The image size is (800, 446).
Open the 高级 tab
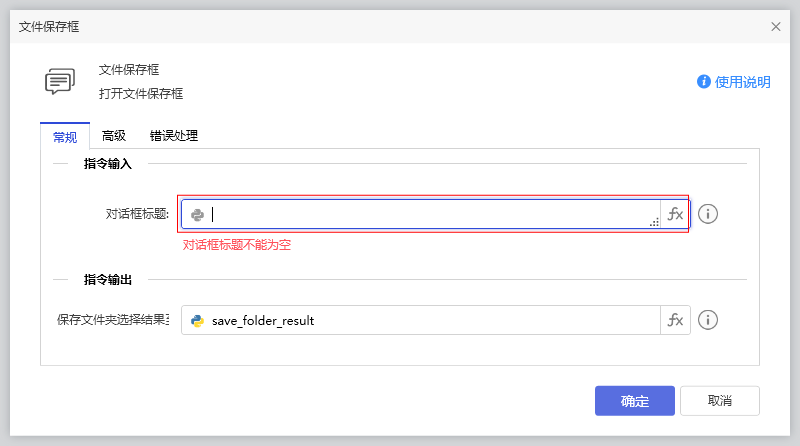[114, 136]
